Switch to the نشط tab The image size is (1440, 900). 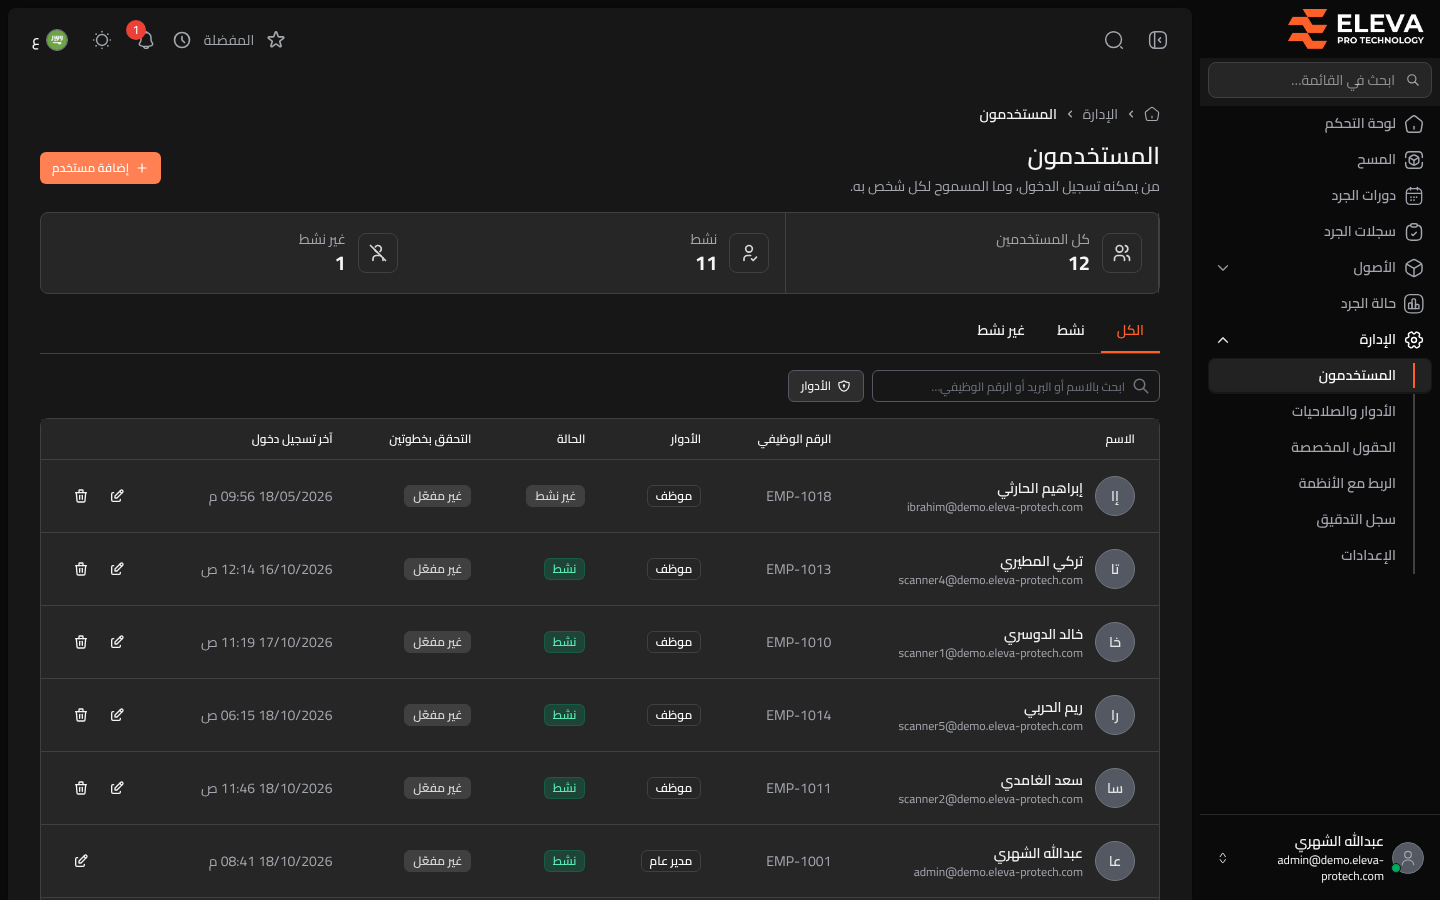1071,331
